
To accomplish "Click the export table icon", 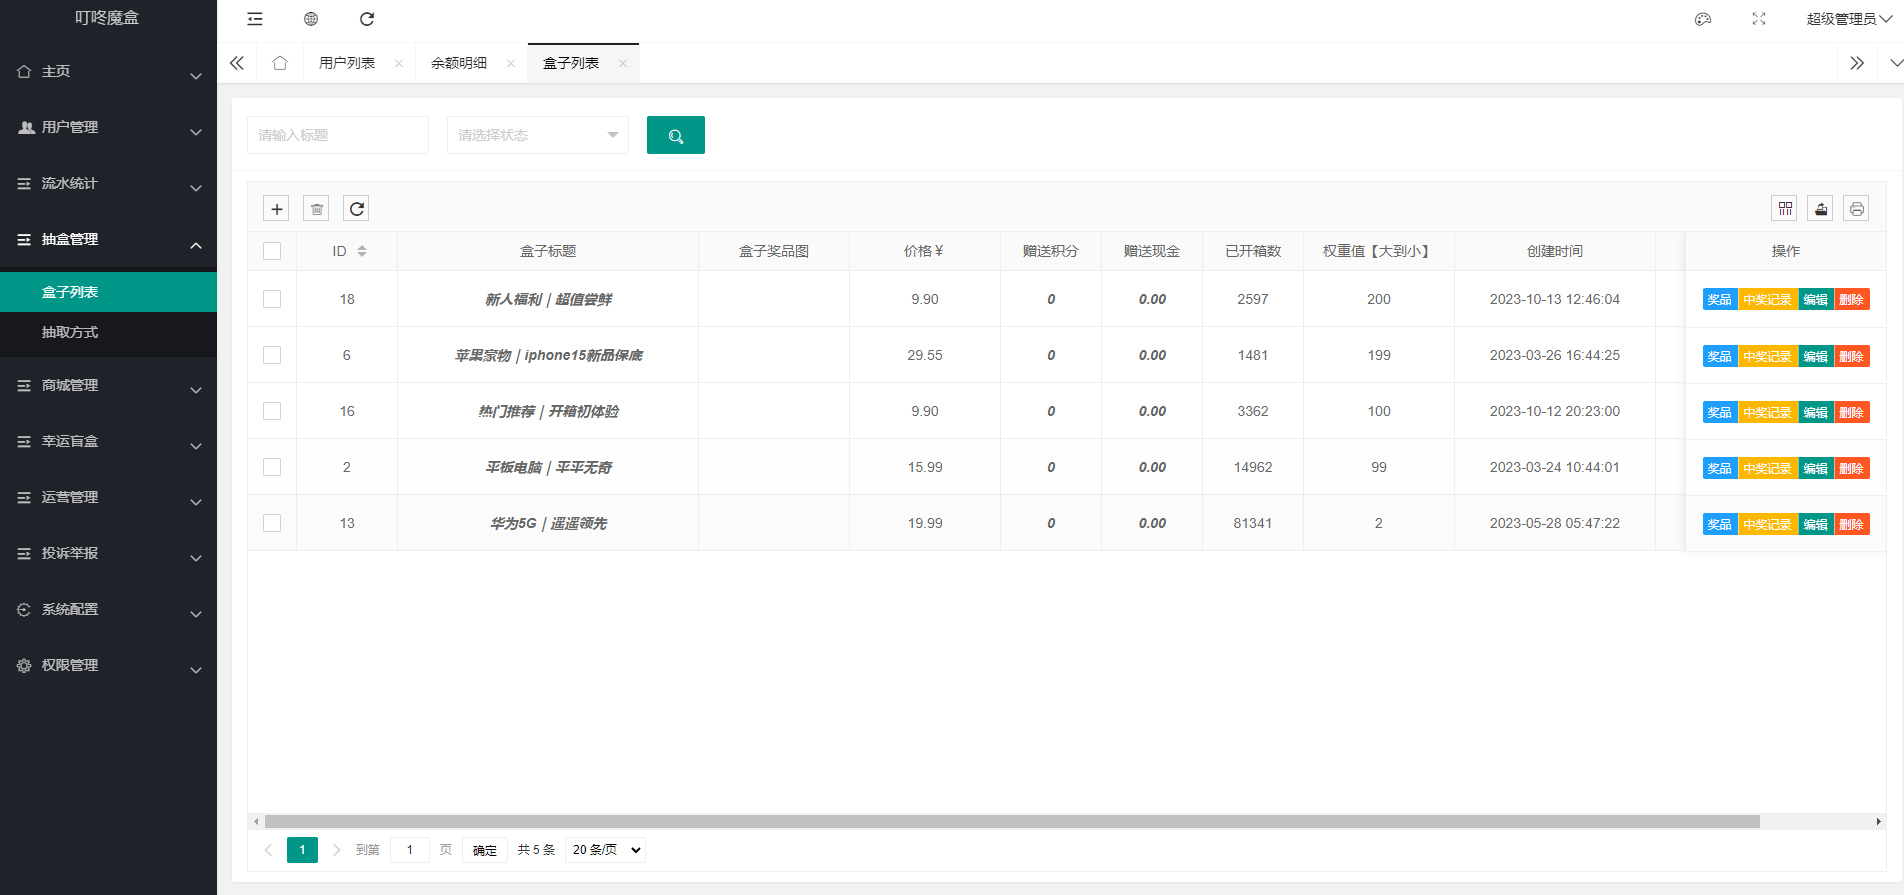I will (1820, 208).
